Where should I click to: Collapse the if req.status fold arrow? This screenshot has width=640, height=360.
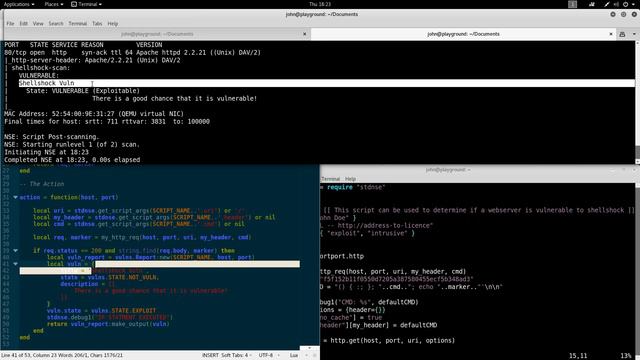(x=16, y=251)
